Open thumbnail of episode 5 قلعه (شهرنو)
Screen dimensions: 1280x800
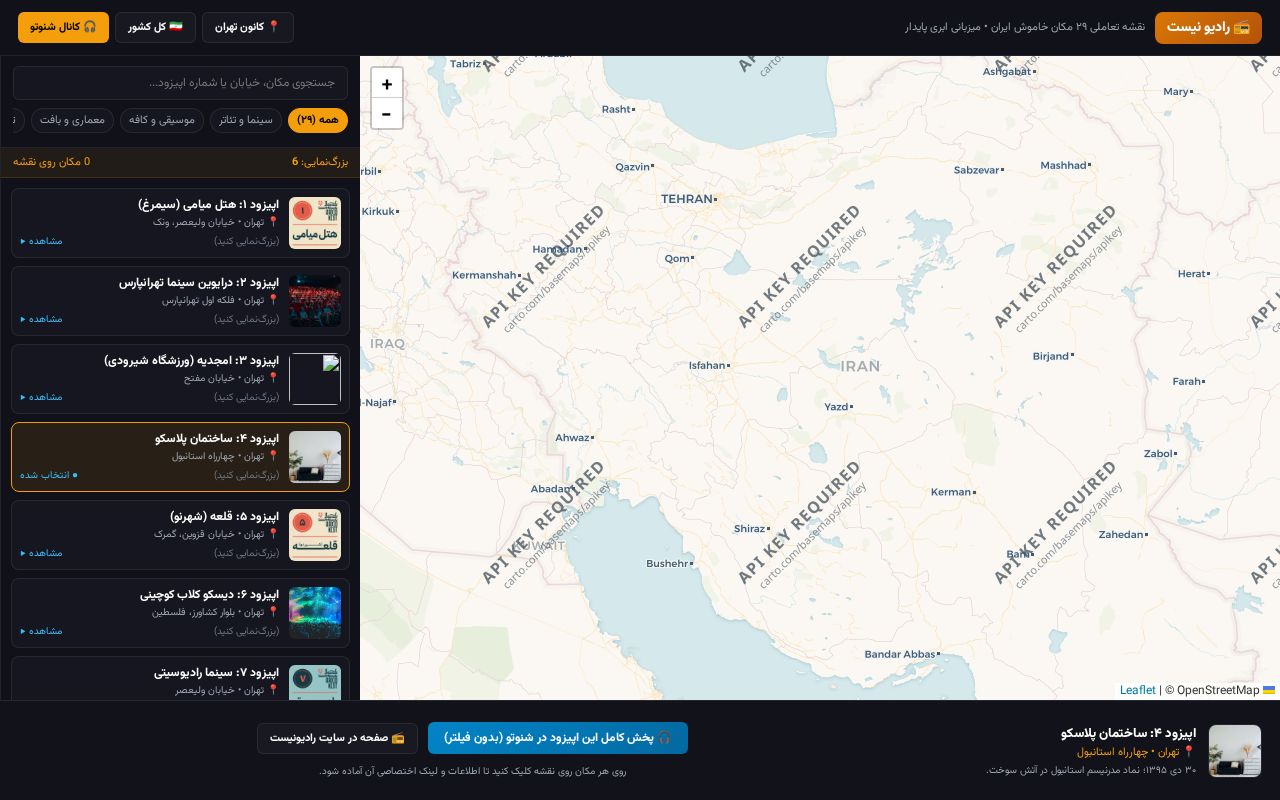[x=315, y=535]
